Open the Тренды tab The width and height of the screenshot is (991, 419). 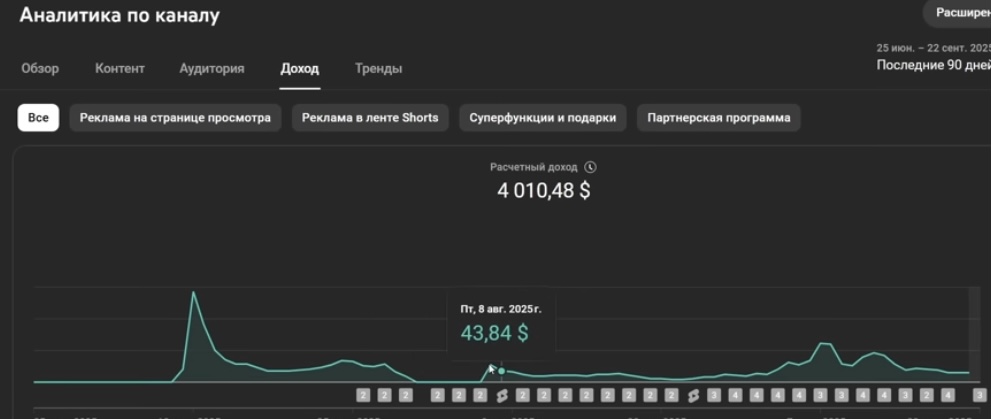pos(378,69)
